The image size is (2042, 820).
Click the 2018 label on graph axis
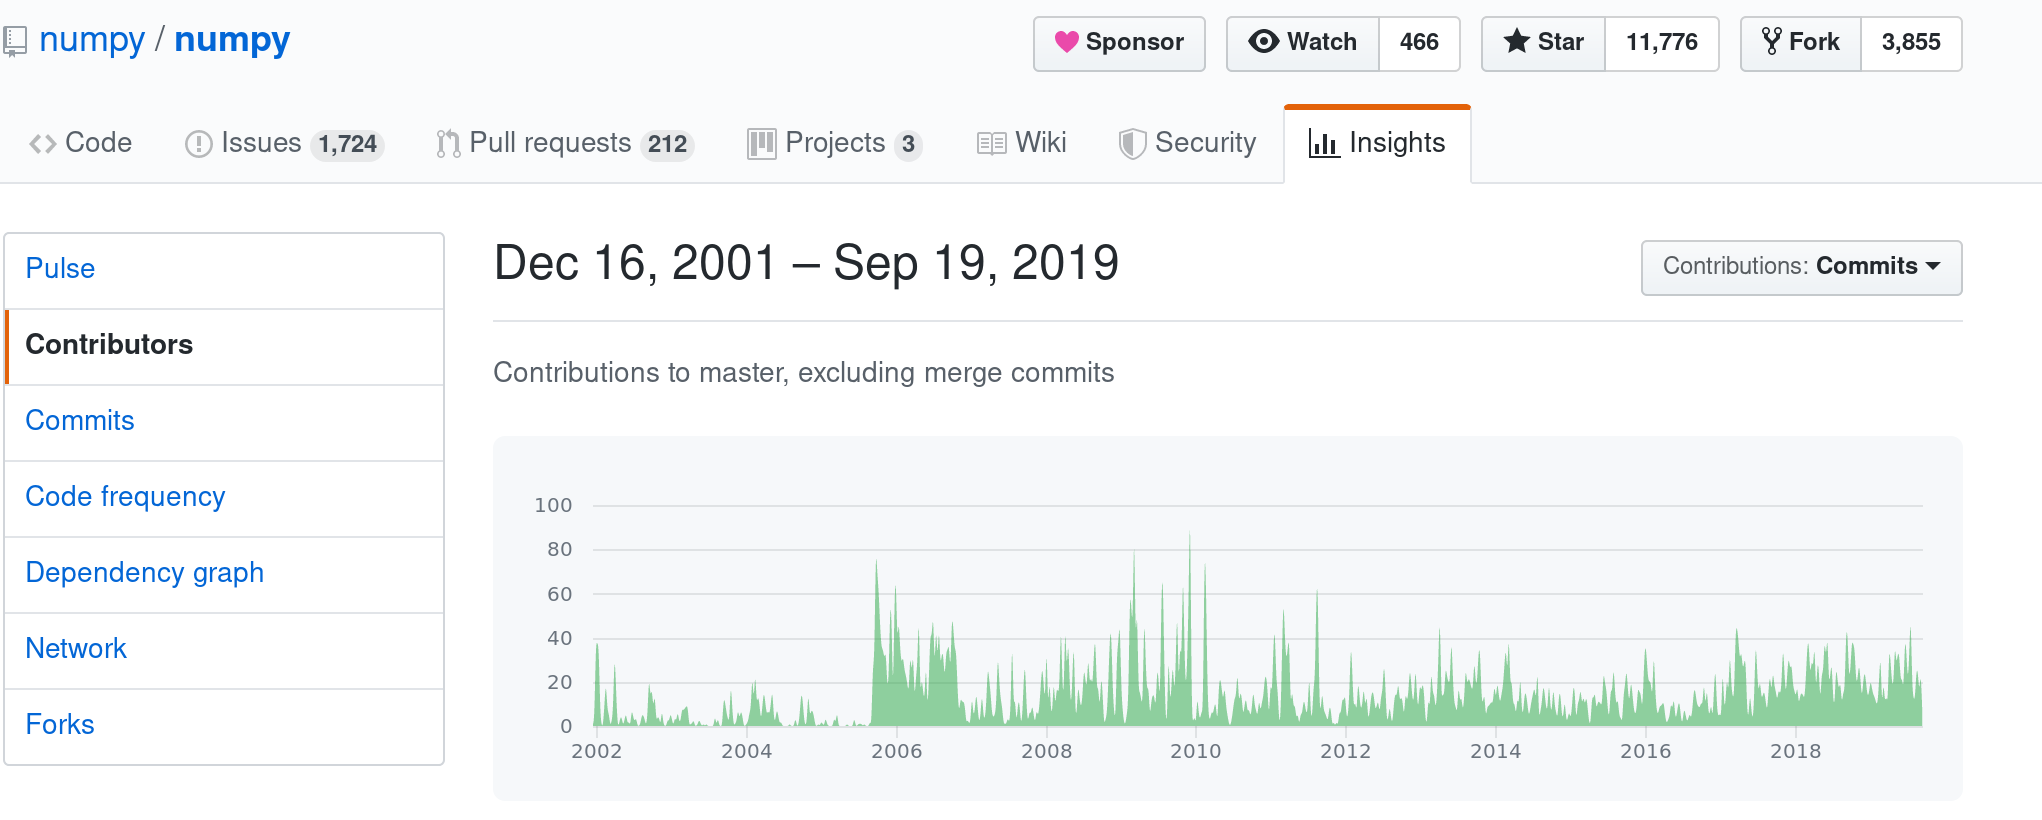click(1795, 751)
